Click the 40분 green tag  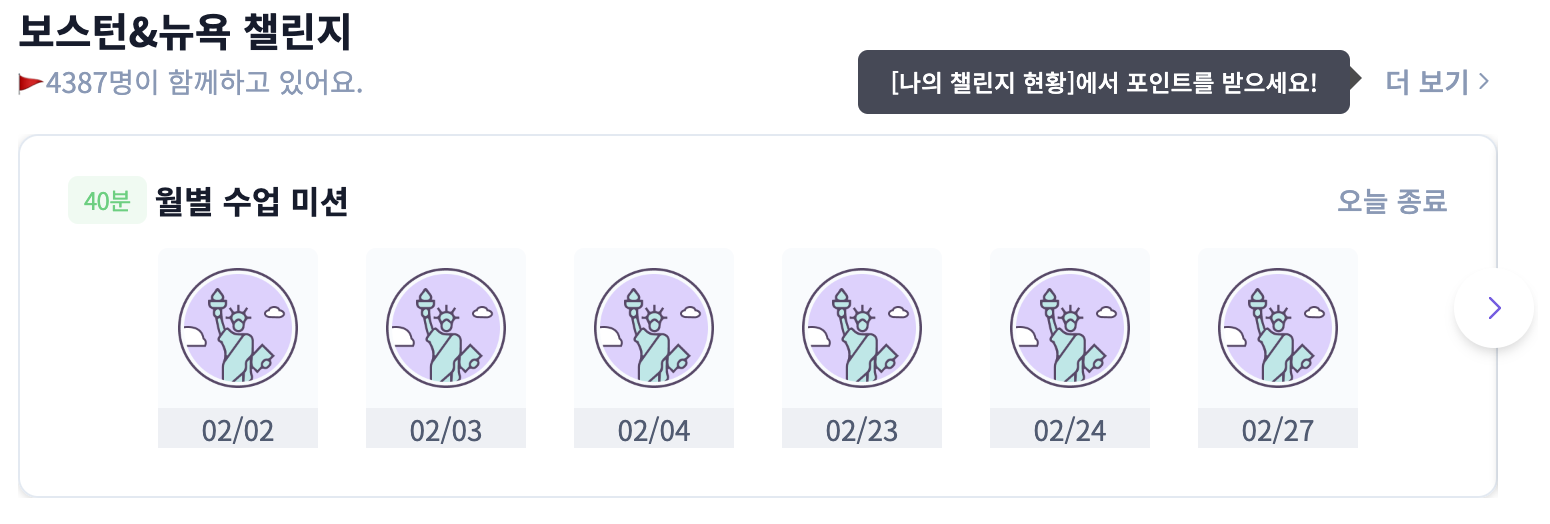point(107,201)
